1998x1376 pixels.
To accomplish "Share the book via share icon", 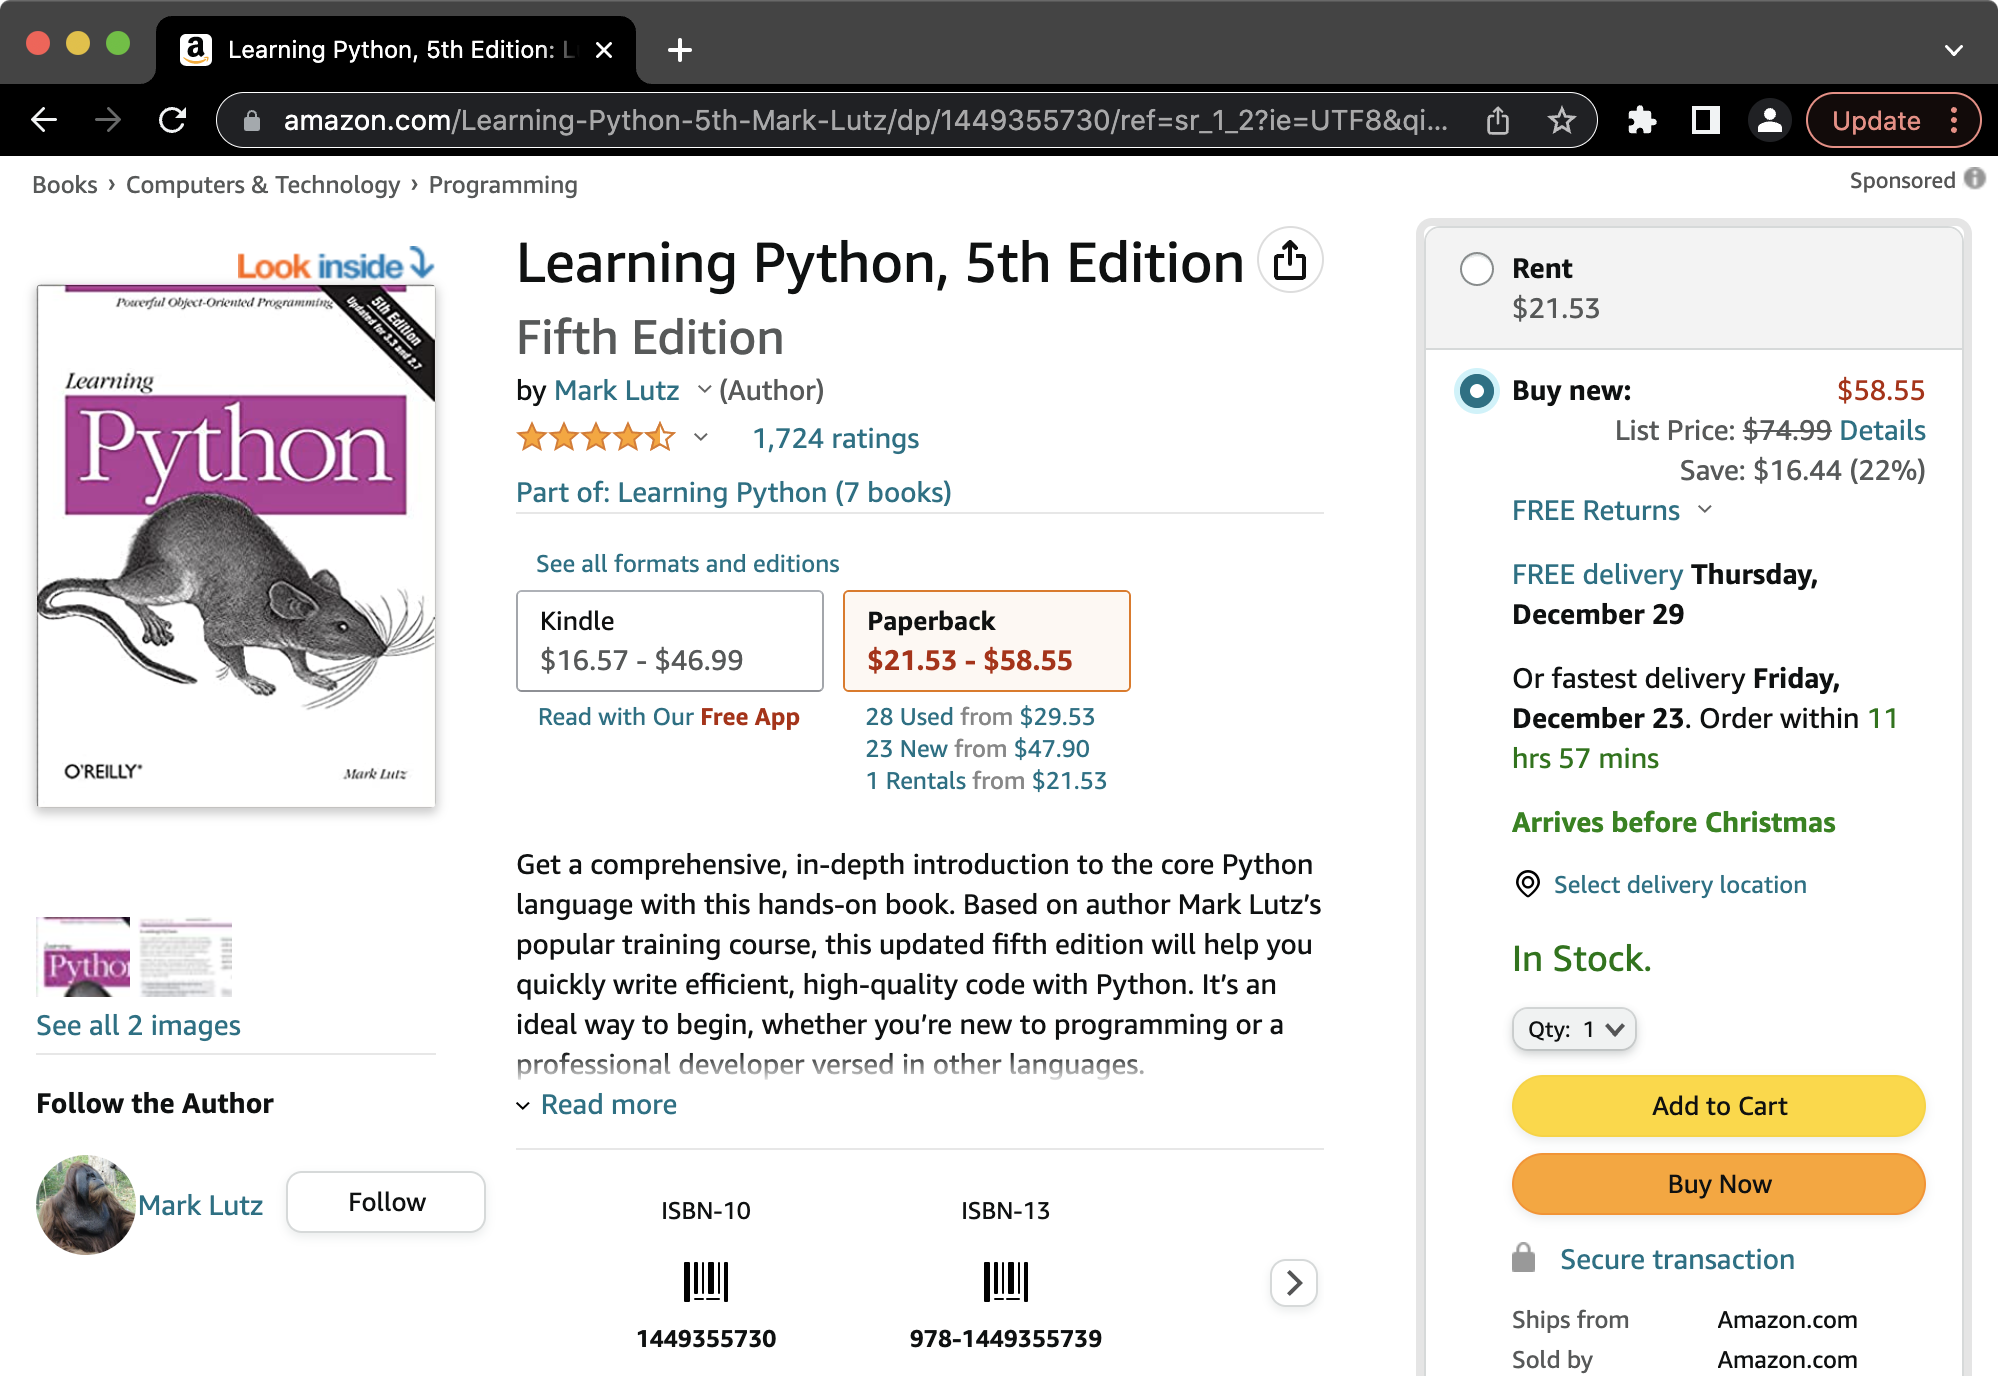I will pos(1290,260).
